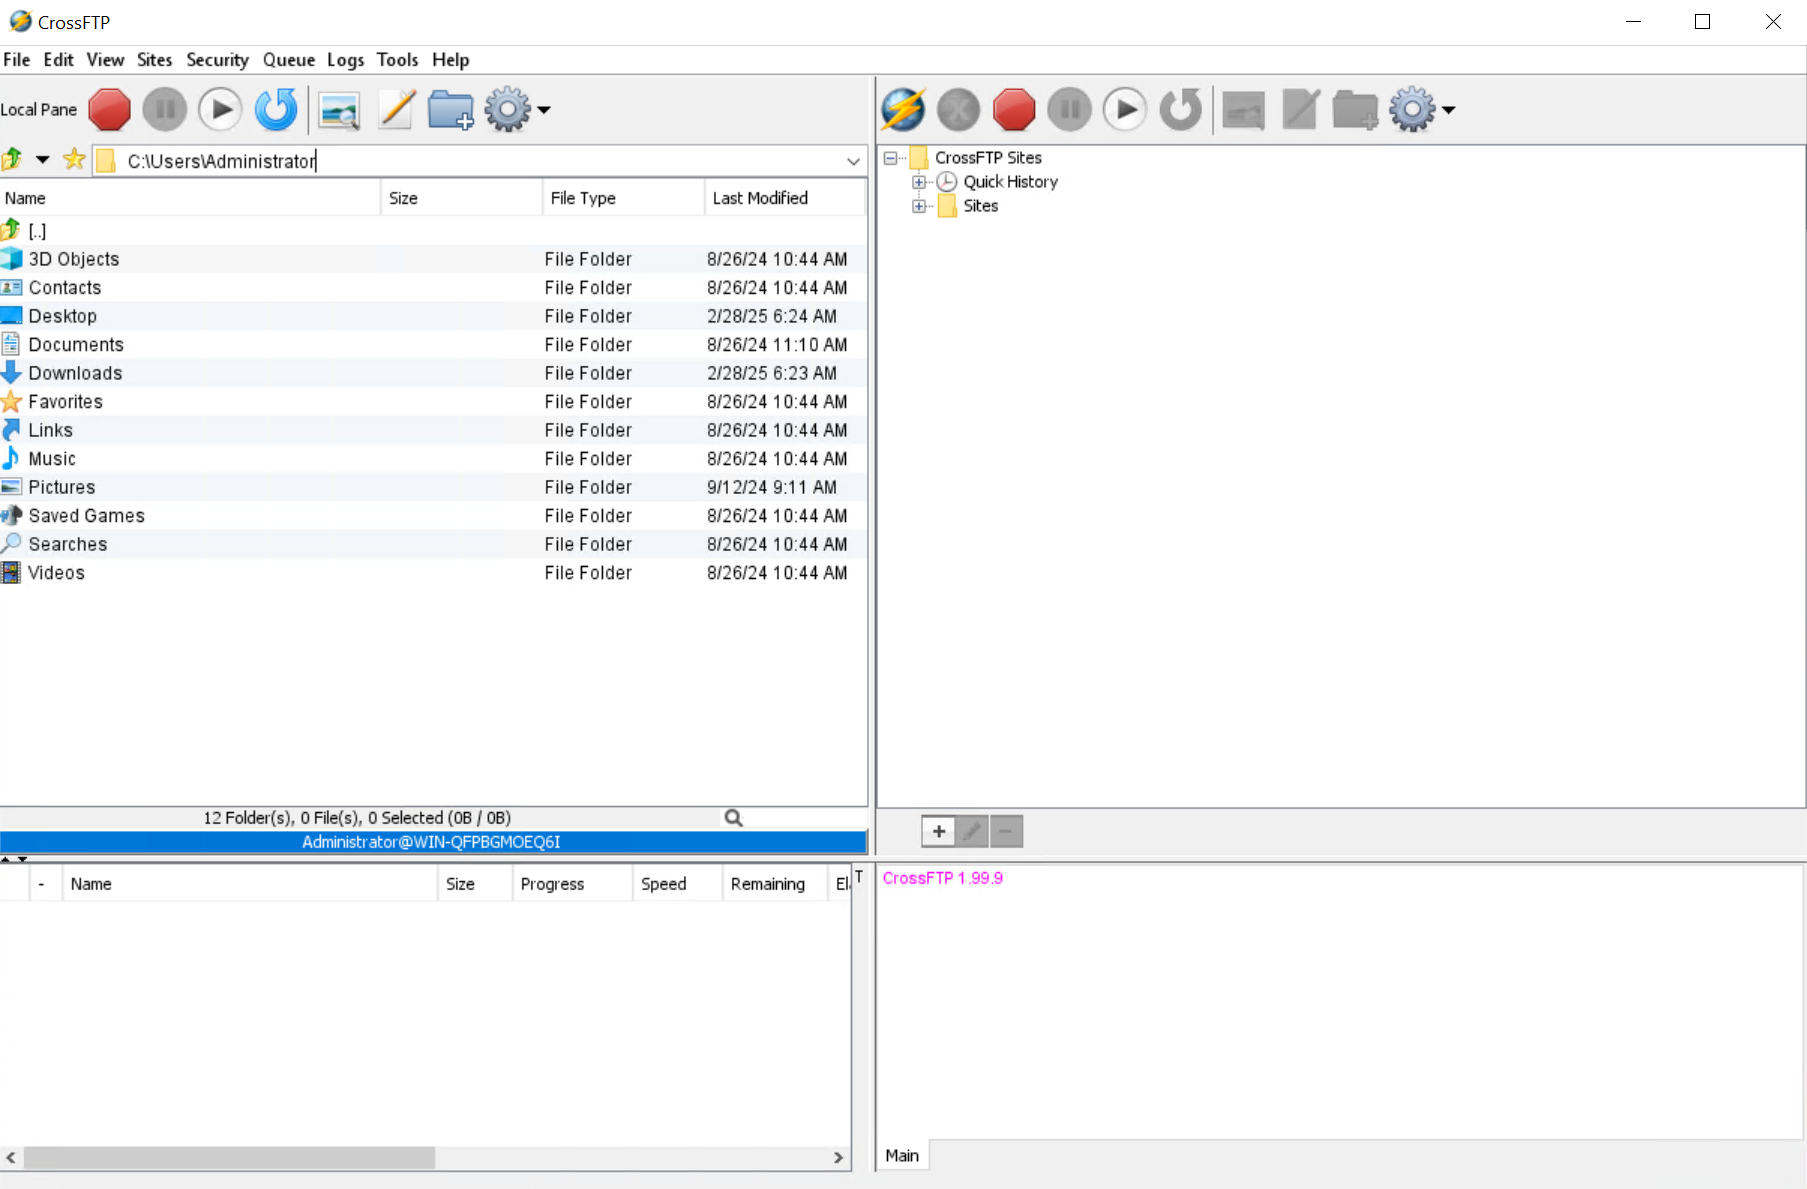Click the Disconnect icon in remote toolbar
1807x1189 pixels.
pos(958,110)
